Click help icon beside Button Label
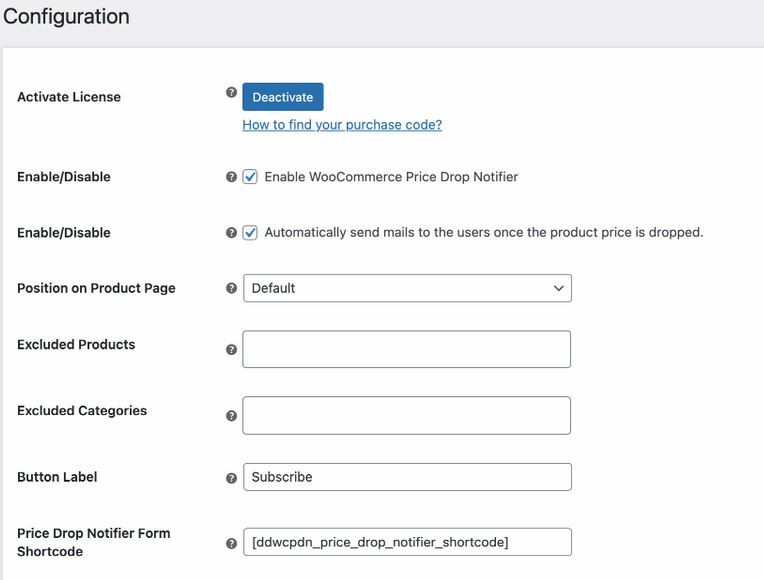This screenshot has width=764, height=580. 231,478
